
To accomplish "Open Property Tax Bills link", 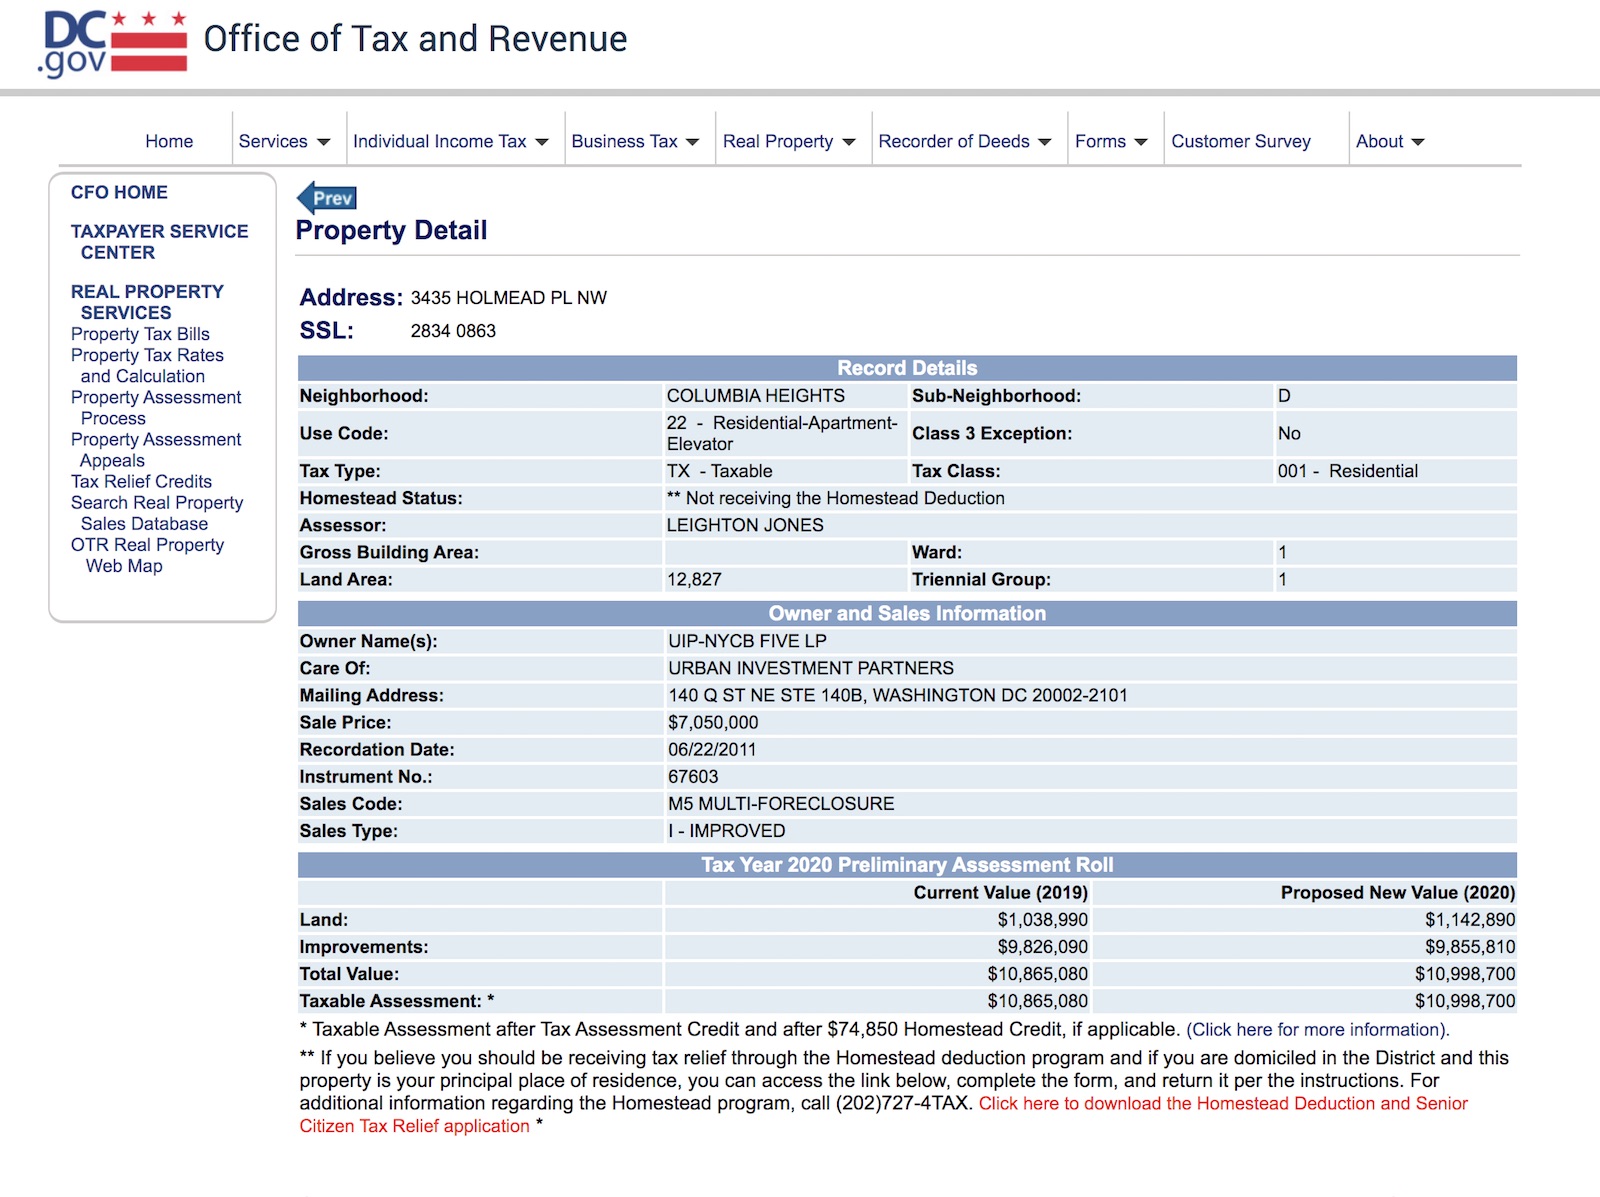I will (140, 334).
